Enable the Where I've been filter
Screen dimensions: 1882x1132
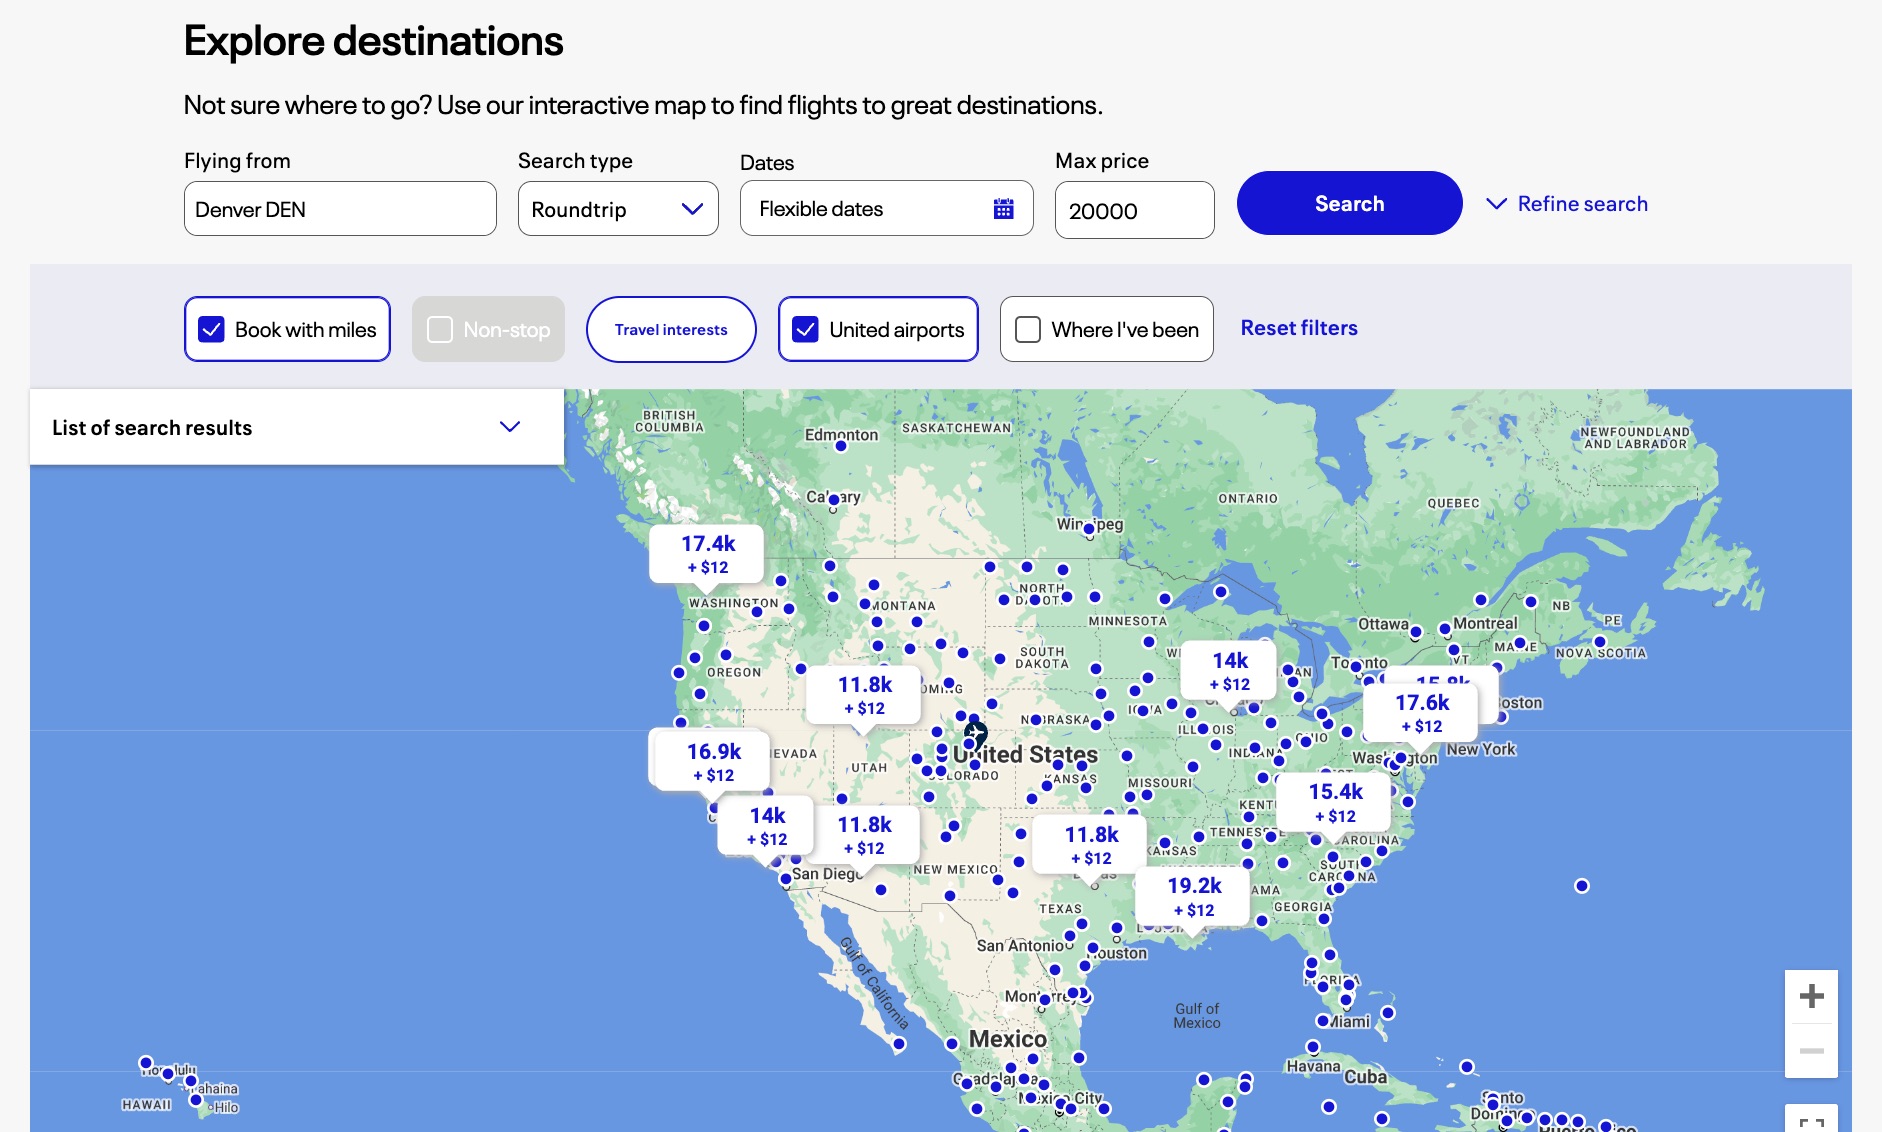point(1027,329)
